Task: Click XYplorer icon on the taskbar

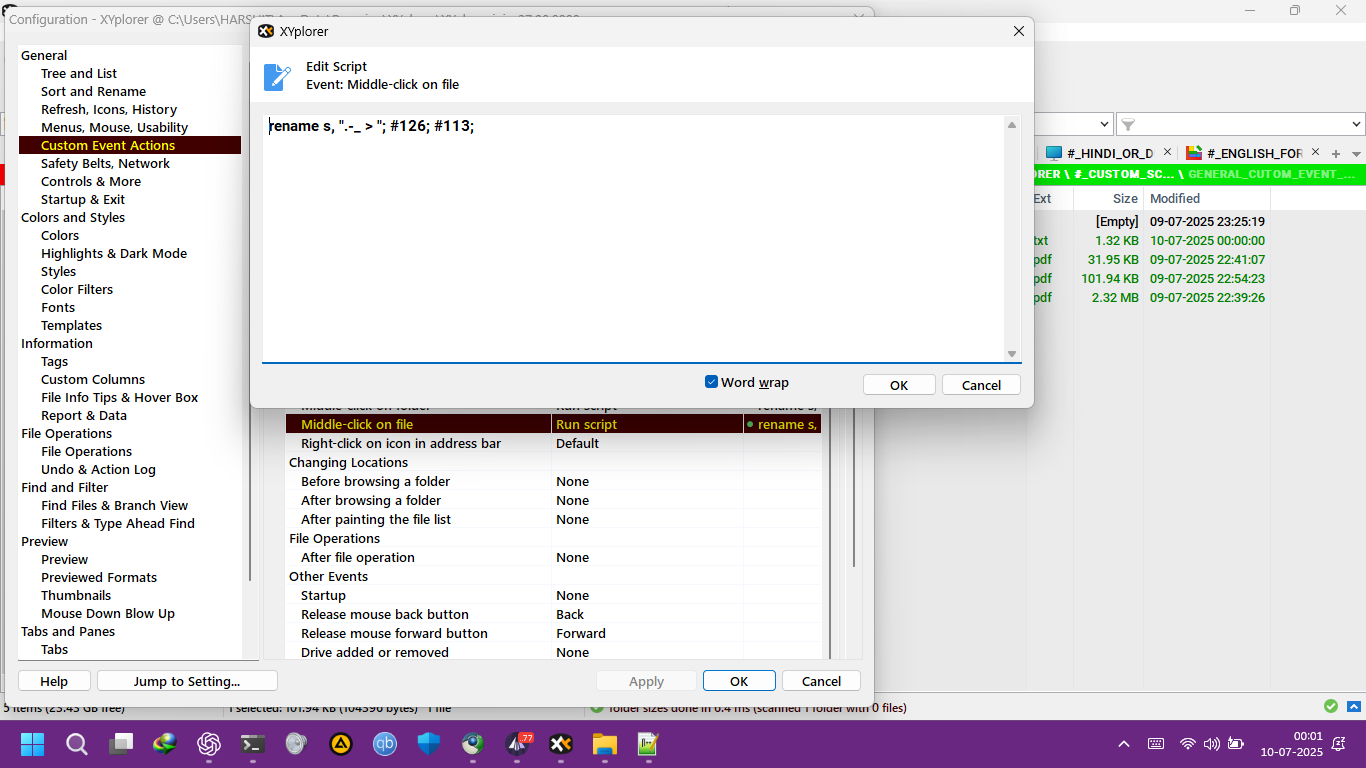Action: [x=560, y=744]
